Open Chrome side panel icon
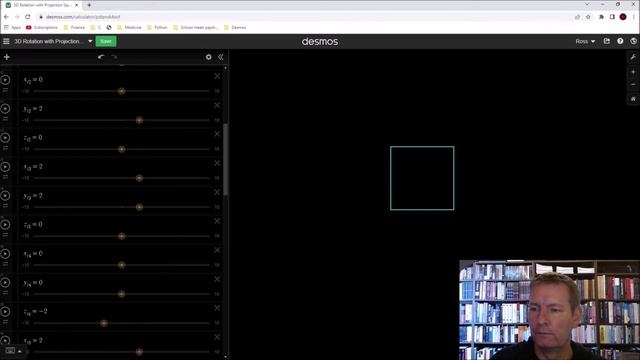Image resolution: width=640 pixels, height=360 pixels. point(612,17)
